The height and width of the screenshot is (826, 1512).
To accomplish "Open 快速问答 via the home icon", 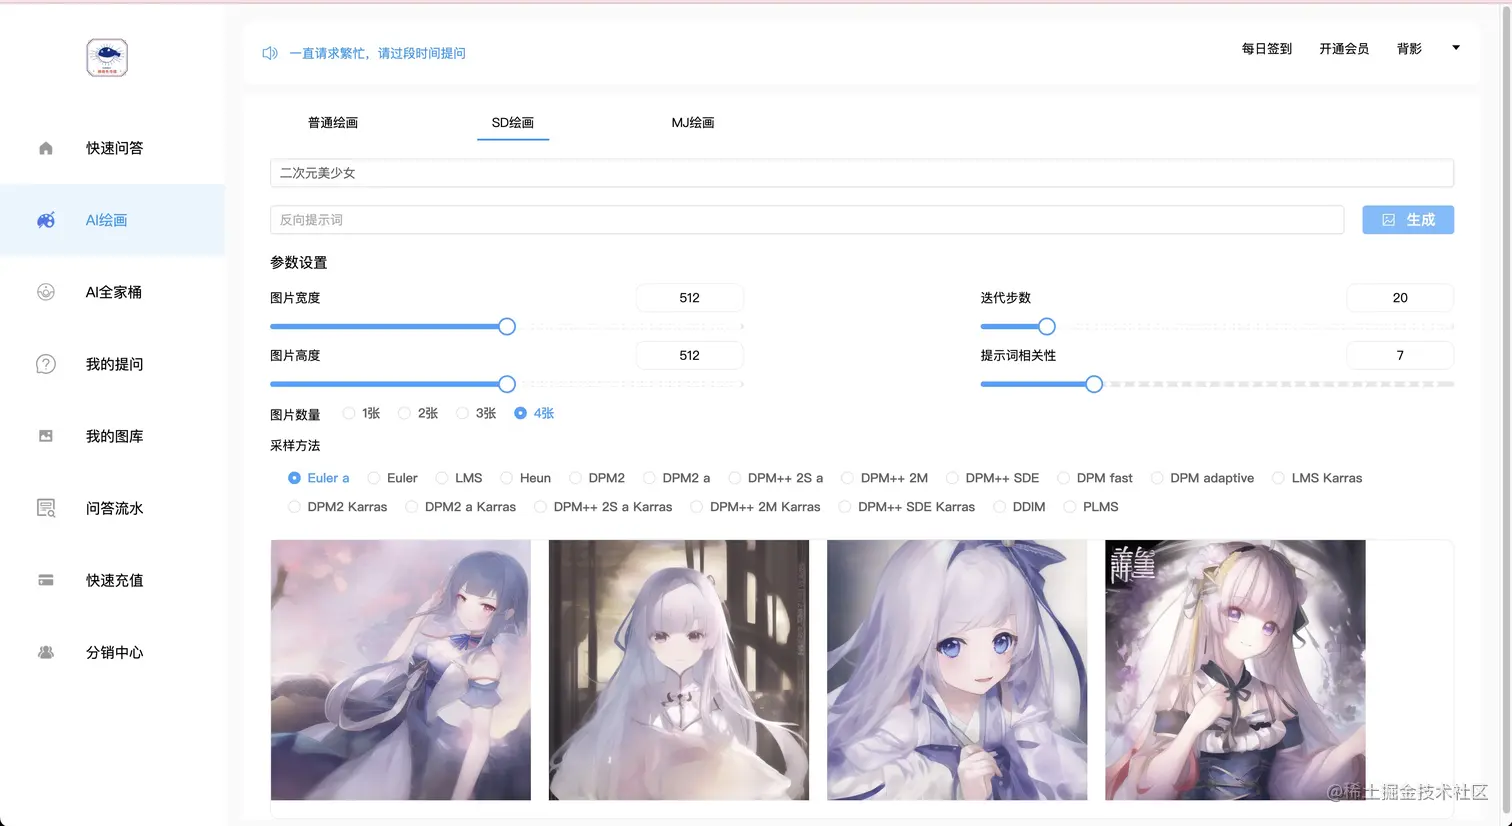I will click(x=45, y=147).
